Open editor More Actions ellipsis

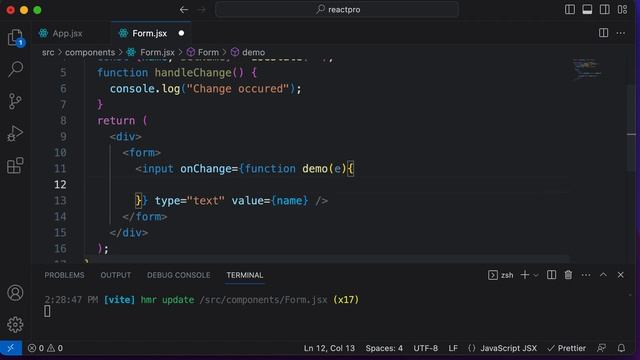pos(620,33)
